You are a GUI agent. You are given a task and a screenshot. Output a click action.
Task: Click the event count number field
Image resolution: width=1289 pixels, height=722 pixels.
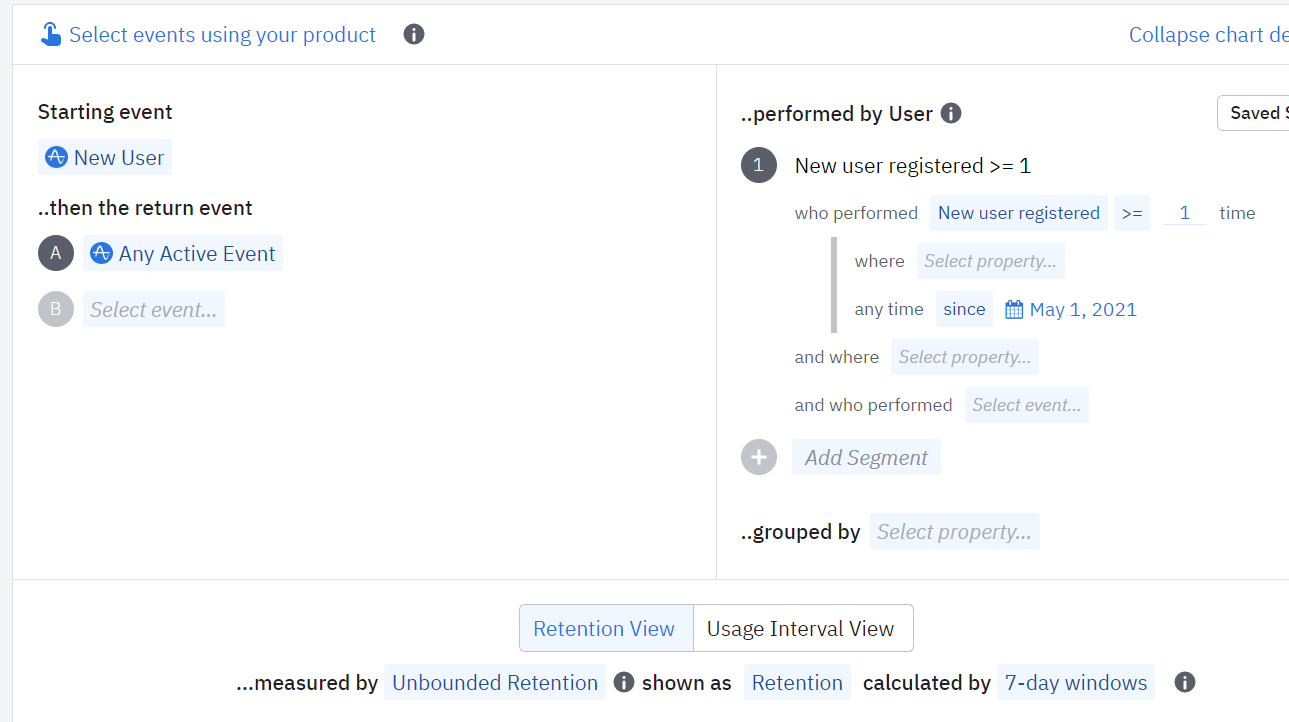(x=1184, y=213)
